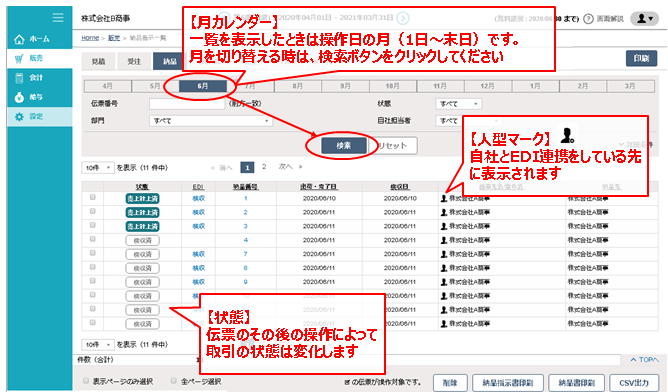Image resolution: width=668 pixels, height=392 pixels.
Task: Switch to the 見積 tab
Action: click(x=98, y=62)
